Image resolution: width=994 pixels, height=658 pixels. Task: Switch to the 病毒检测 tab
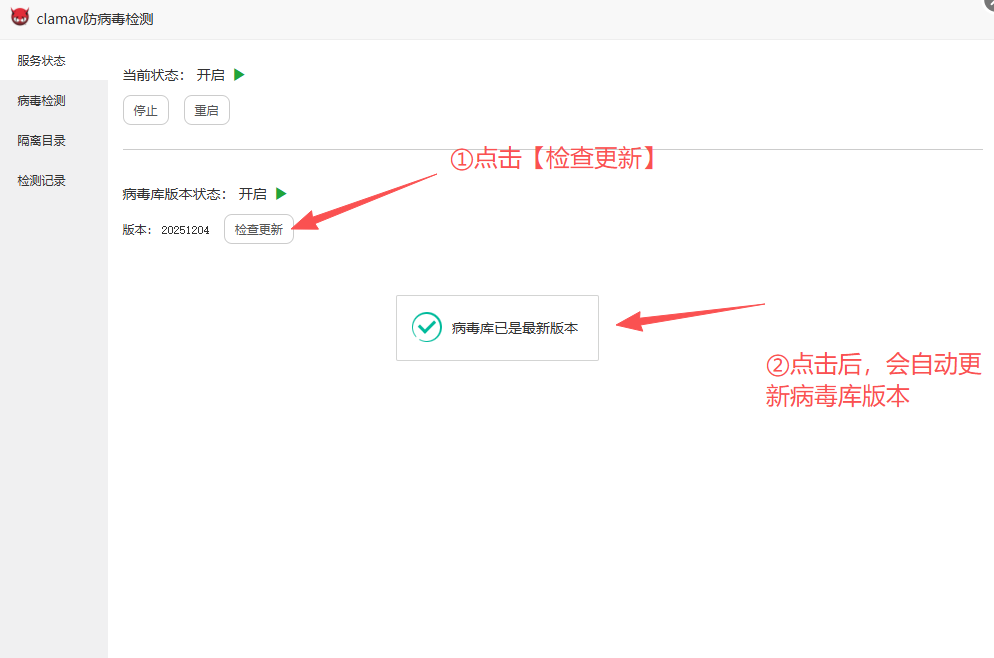click(42, 101)
